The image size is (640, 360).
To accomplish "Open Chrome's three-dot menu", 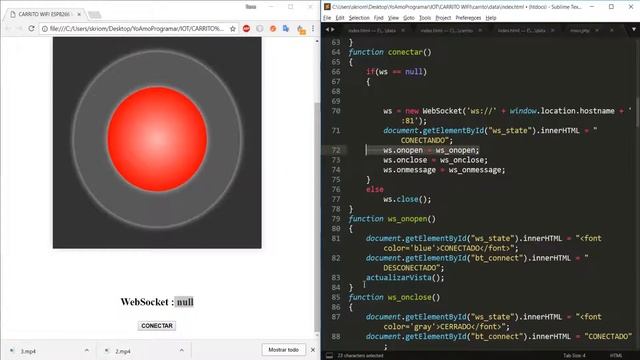I will (313, 29).
